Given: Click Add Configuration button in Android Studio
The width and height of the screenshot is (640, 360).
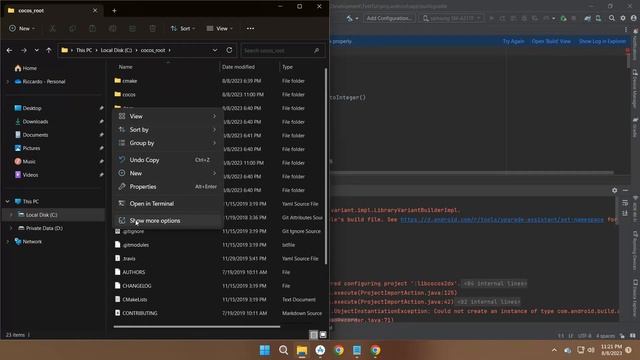Looking at the screenshot, I should (389, 18).
